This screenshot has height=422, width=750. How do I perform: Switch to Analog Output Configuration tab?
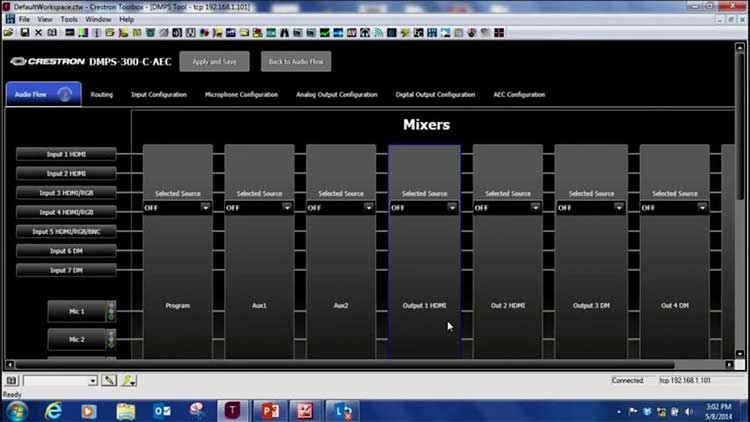[x=336, y=95]
